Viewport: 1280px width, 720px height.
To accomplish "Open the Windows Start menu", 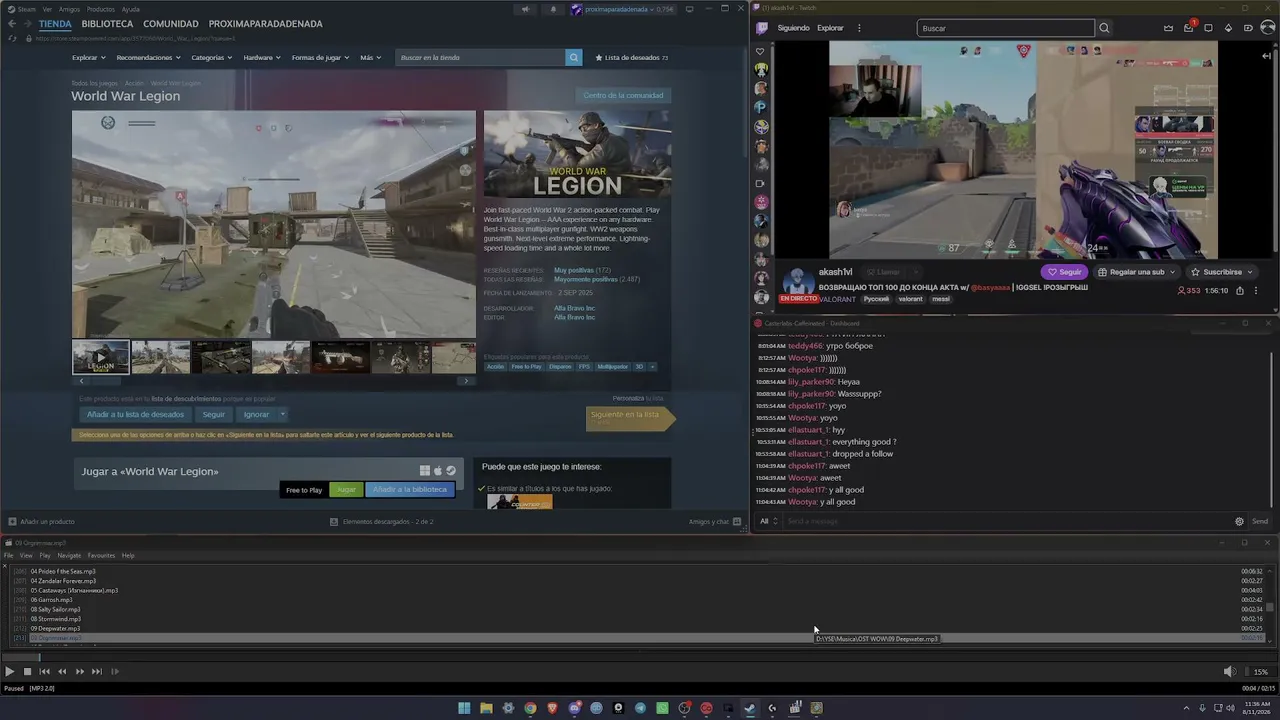I will tap(464, 708).
